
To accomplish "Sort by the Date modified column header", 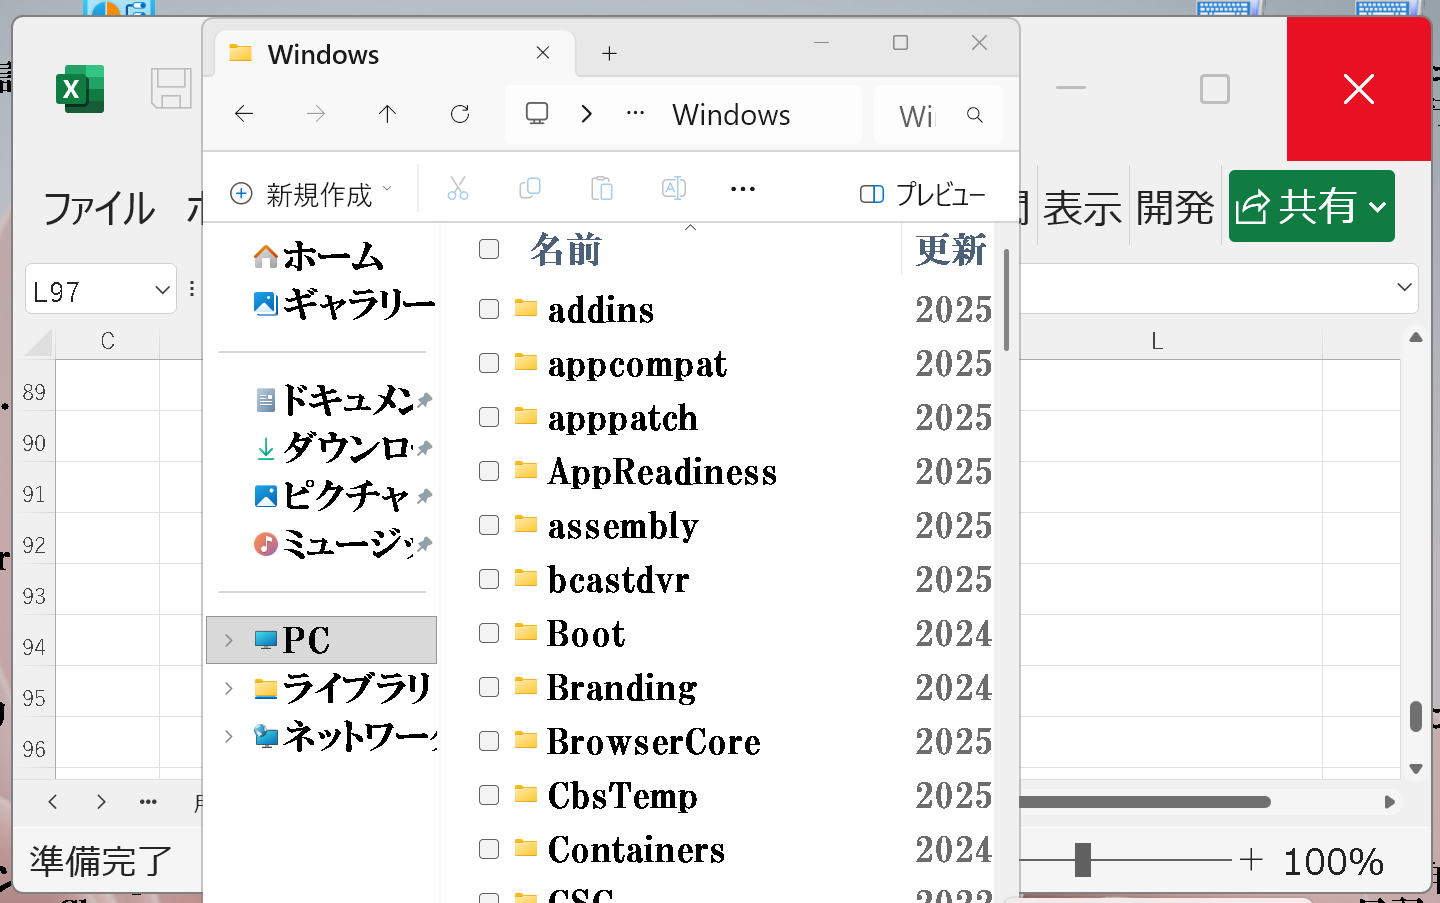I will (951, 250).
